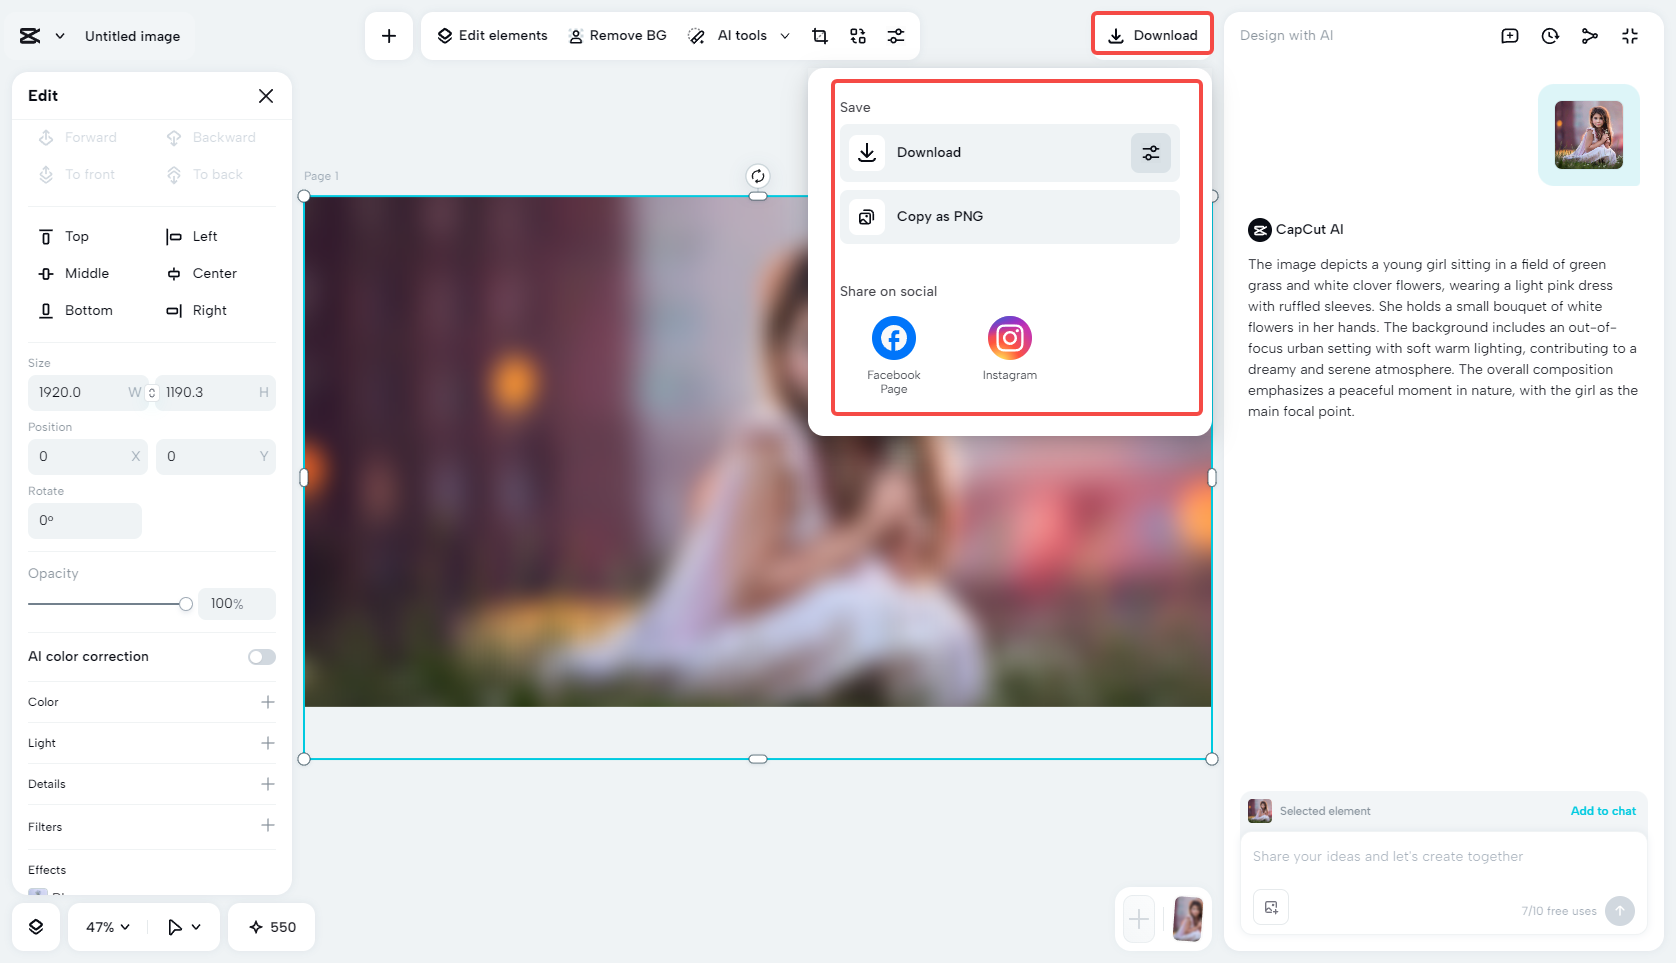
Task: Click the share icon in Design with AI panel
Action: (1590, 35)
